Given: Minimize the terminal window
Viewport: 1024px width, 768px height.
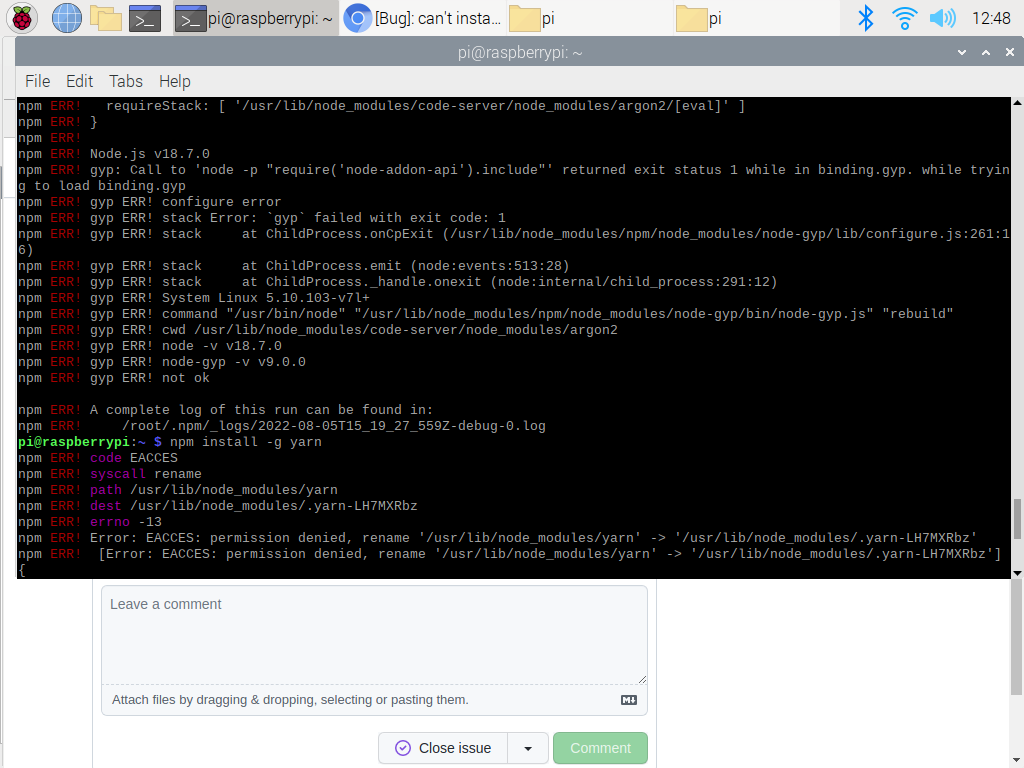Looking at the screenshot, I should 961,52.
